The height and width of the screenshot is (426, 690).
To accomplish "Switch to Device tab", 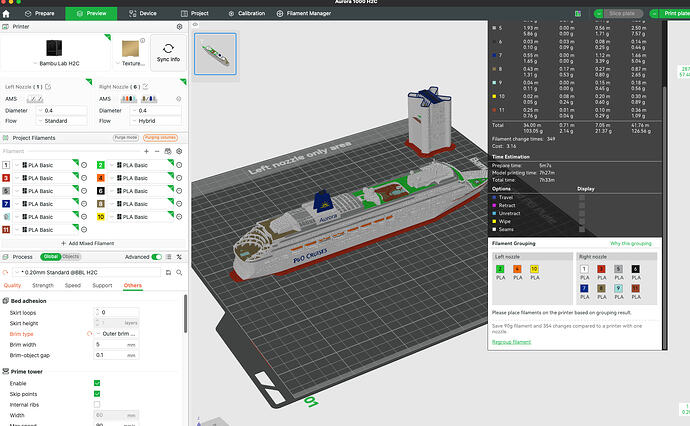I will pos(143,14).
